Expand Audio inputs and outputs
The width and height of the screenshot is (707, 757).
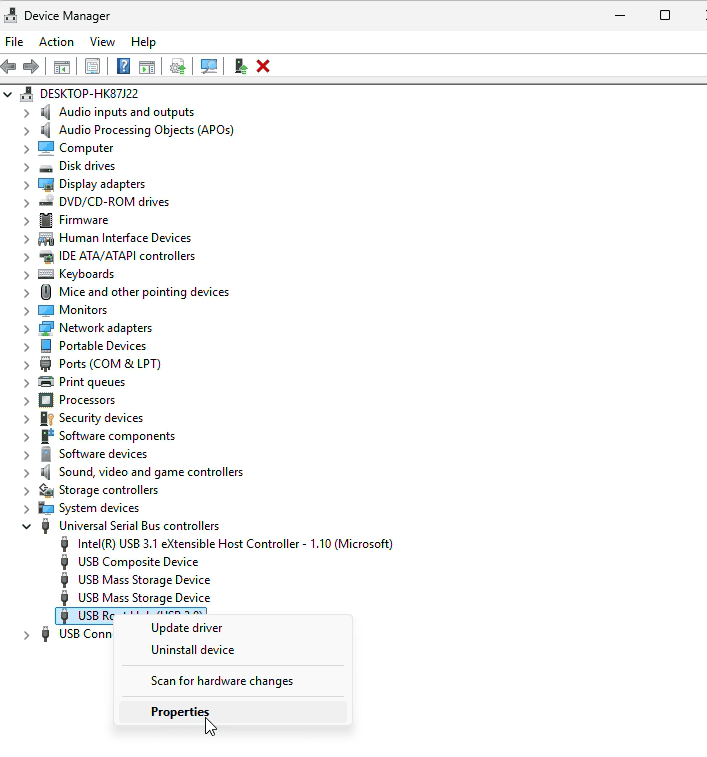27,113
